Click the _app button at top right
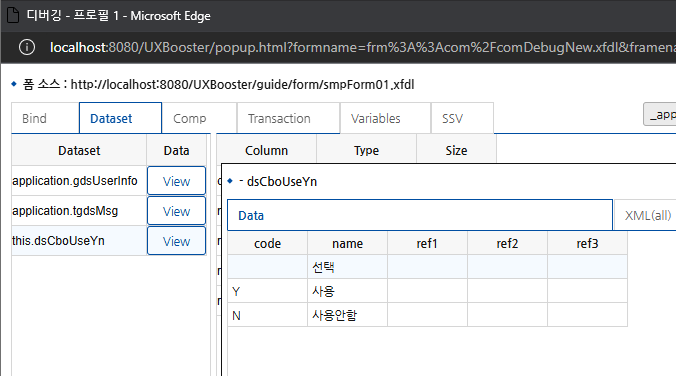676x376 pixels. (660, 114)
